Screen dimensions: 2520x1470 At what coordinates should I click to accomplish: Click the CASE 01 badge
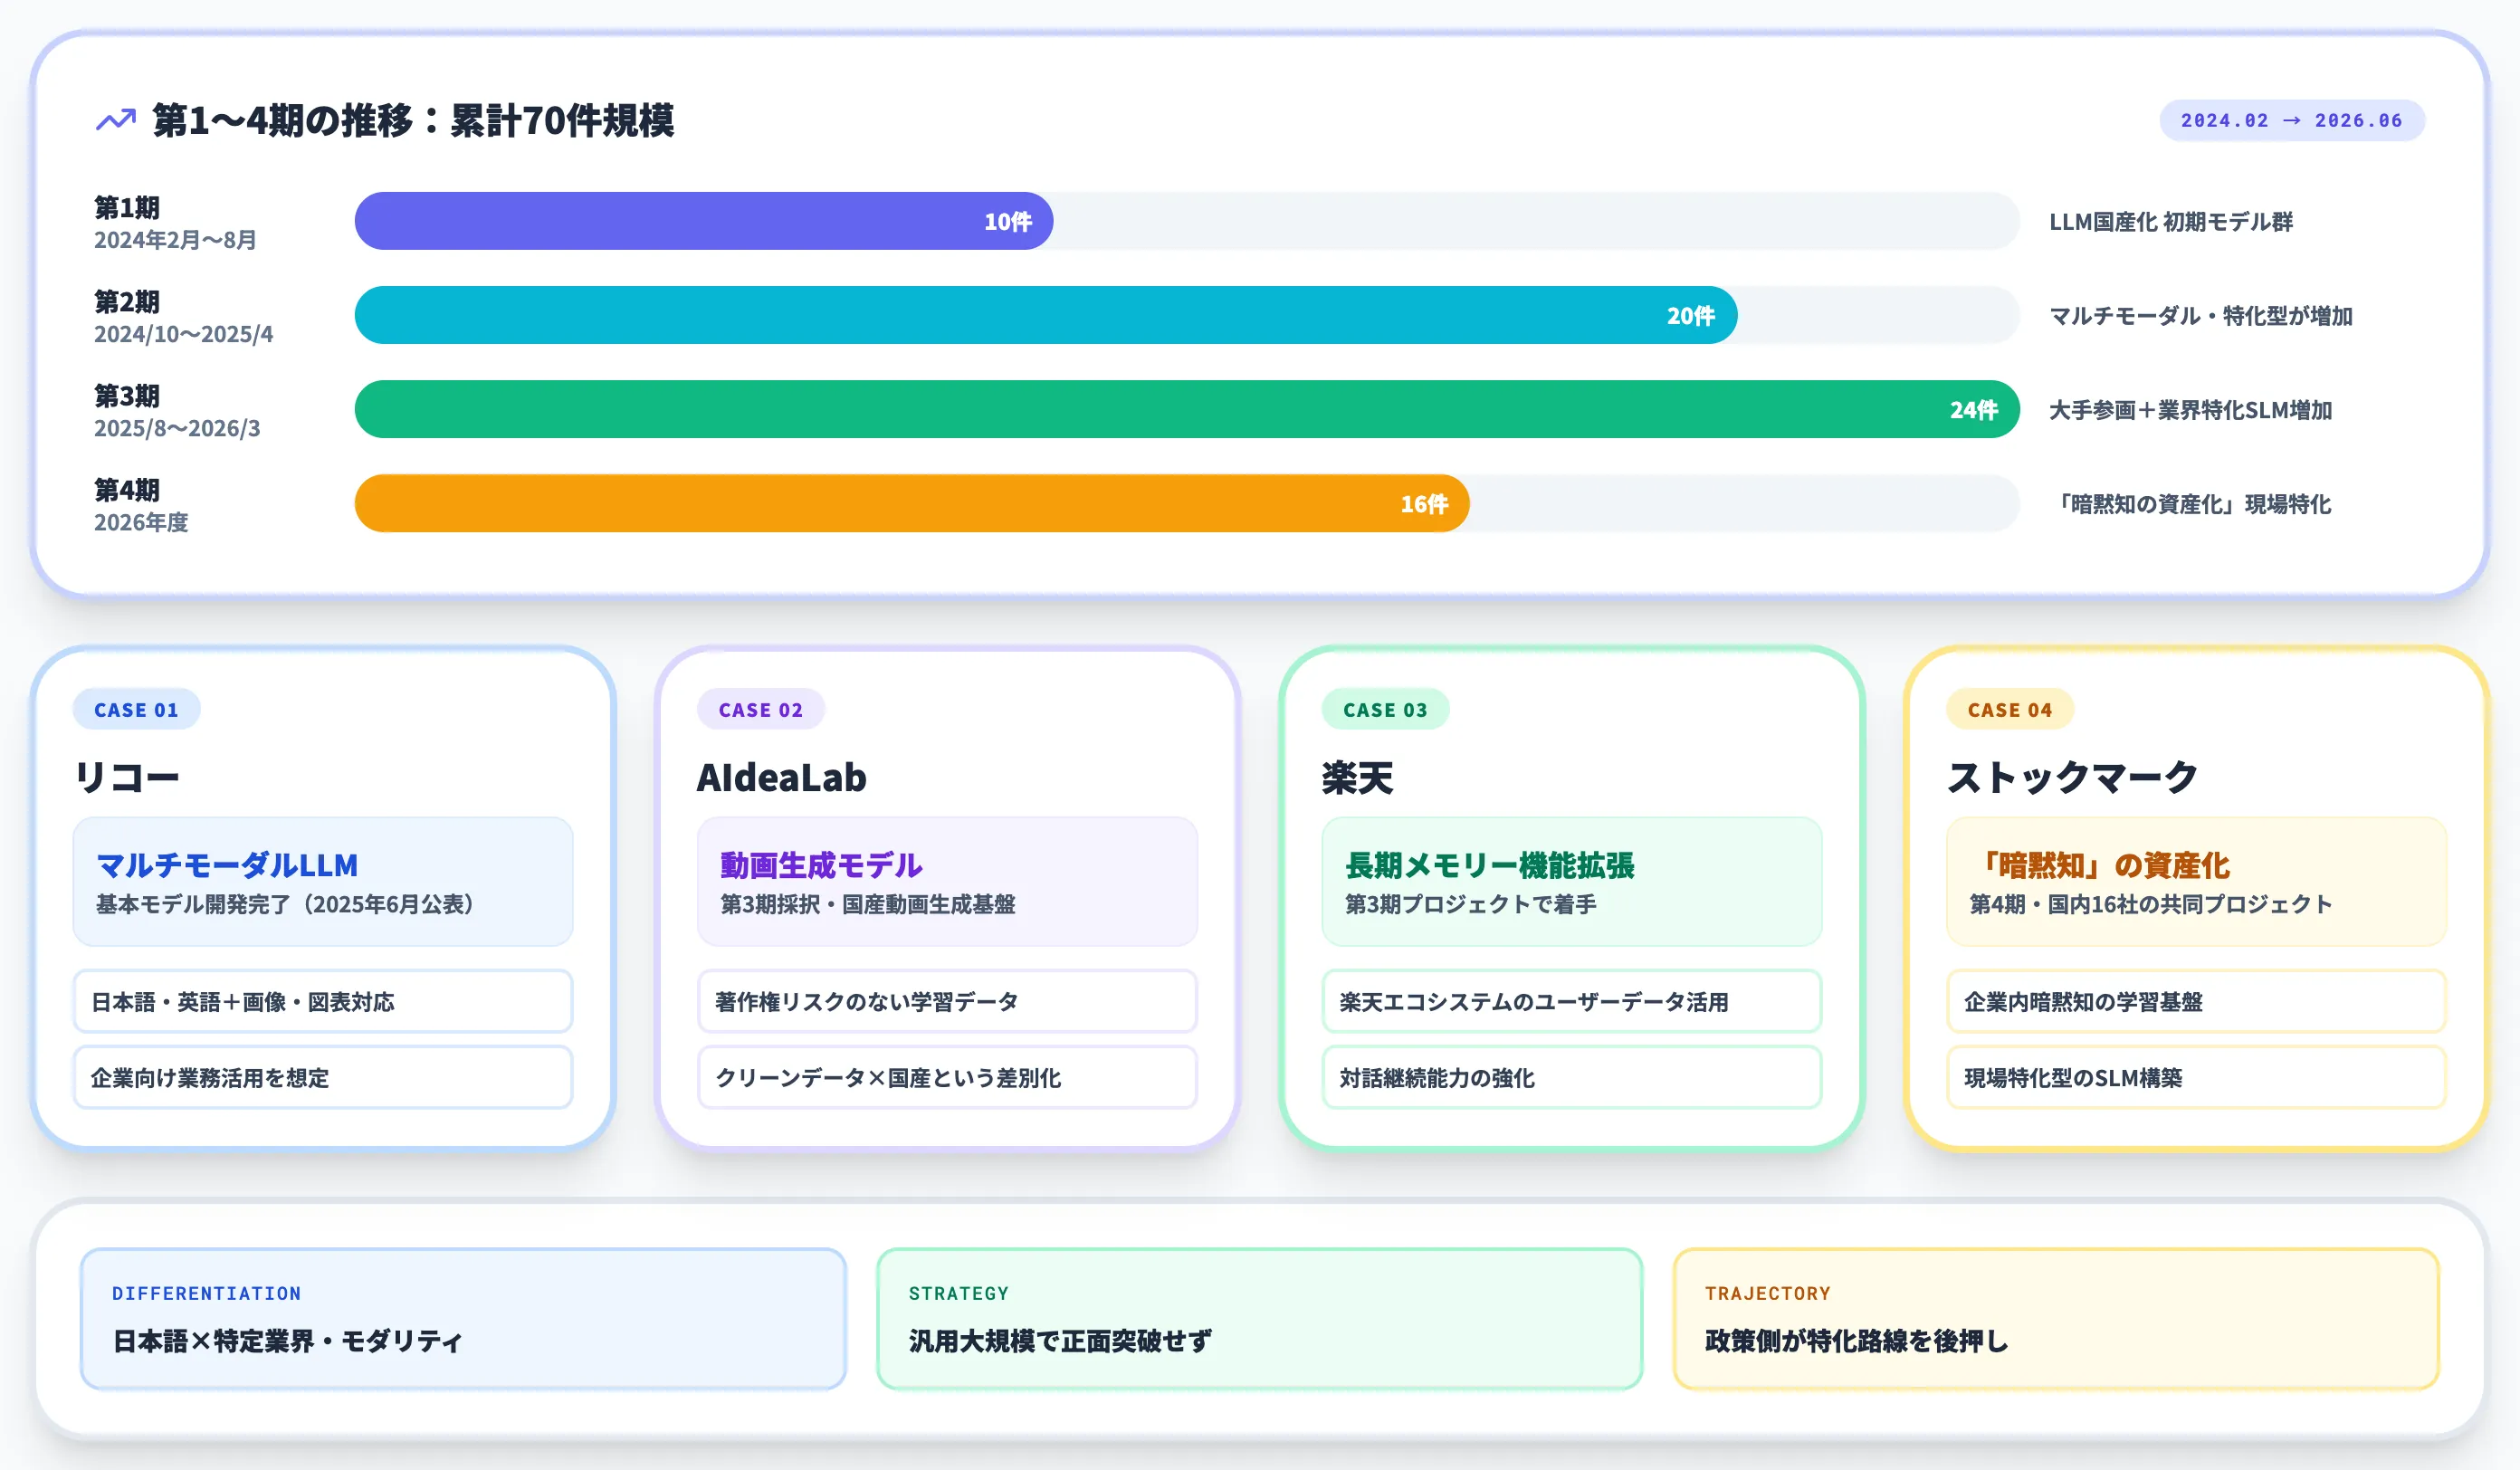pyautogui.click(x=136, y=709)
